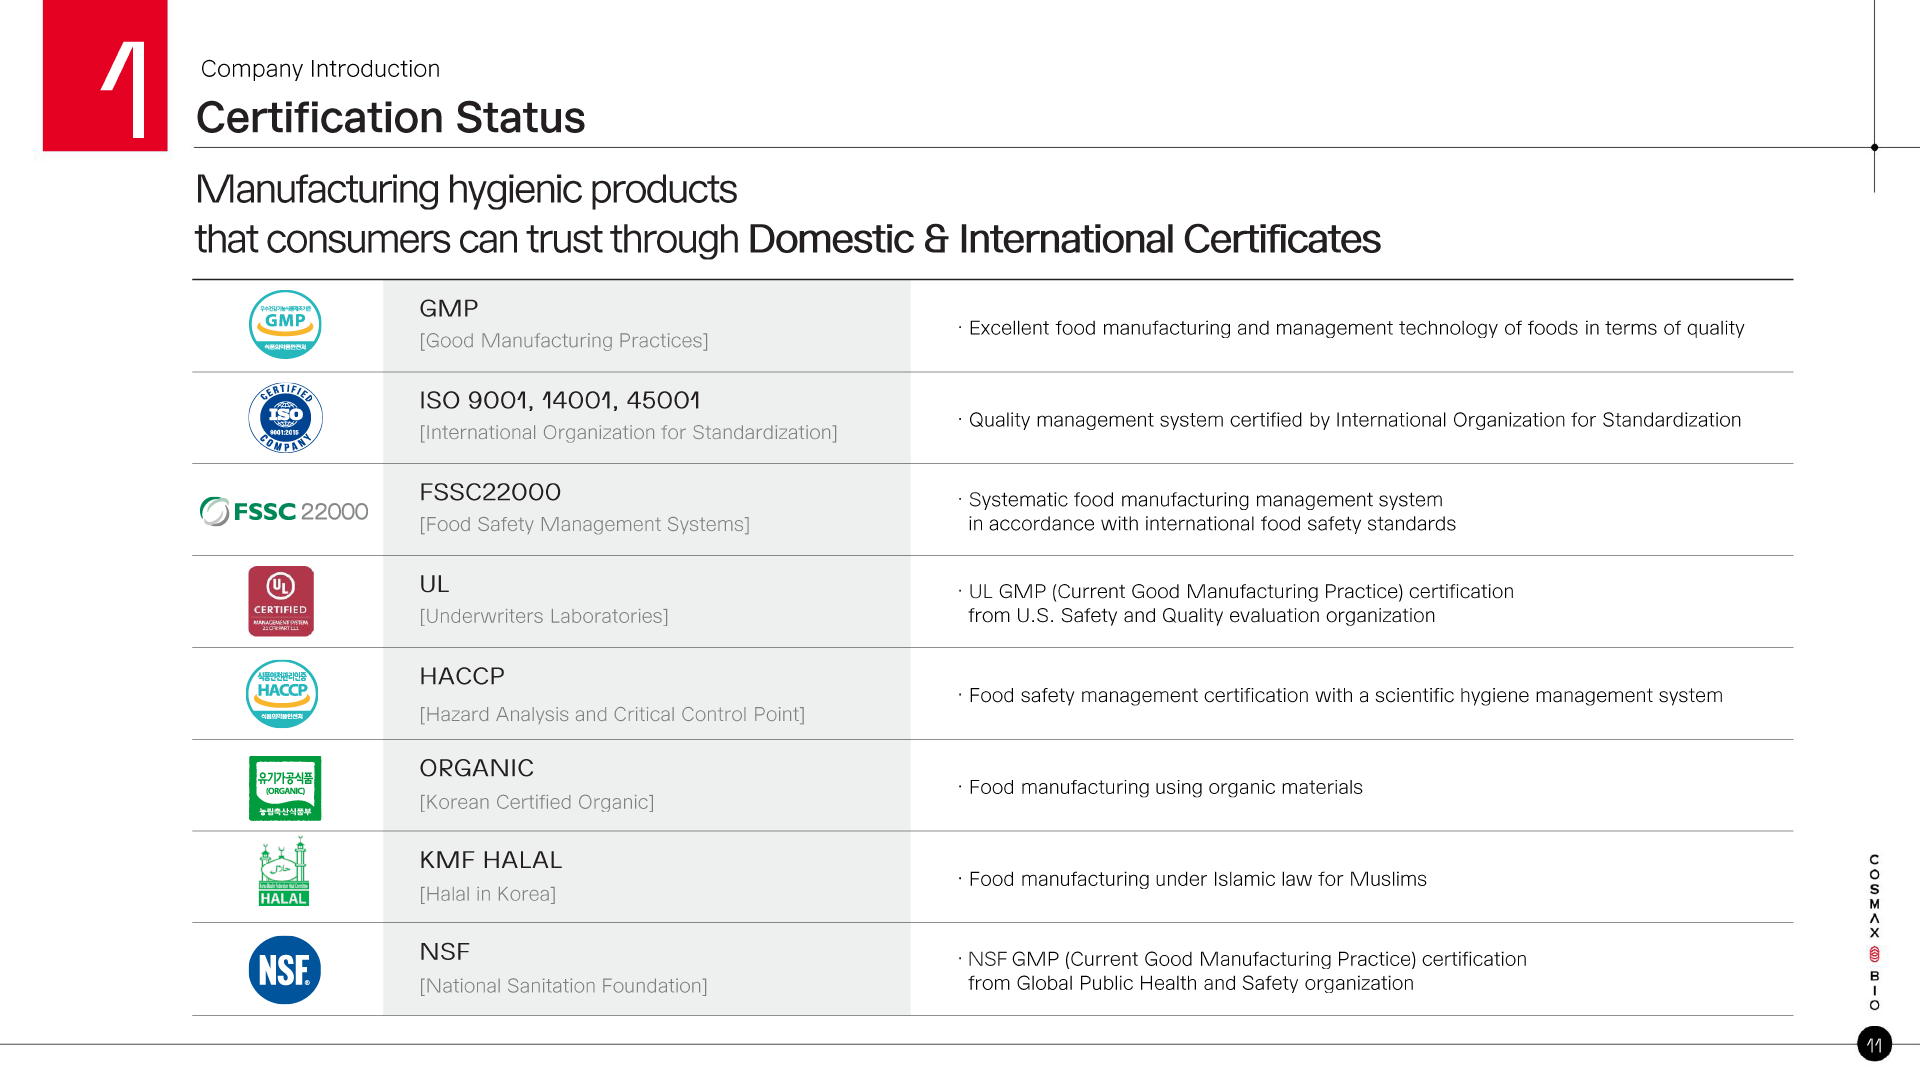Click the FSSC 22000 logo

[x=285, y=511]
